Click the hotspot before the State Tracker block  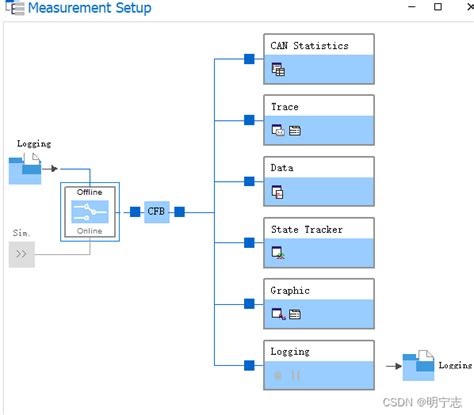tap(249, 243)
